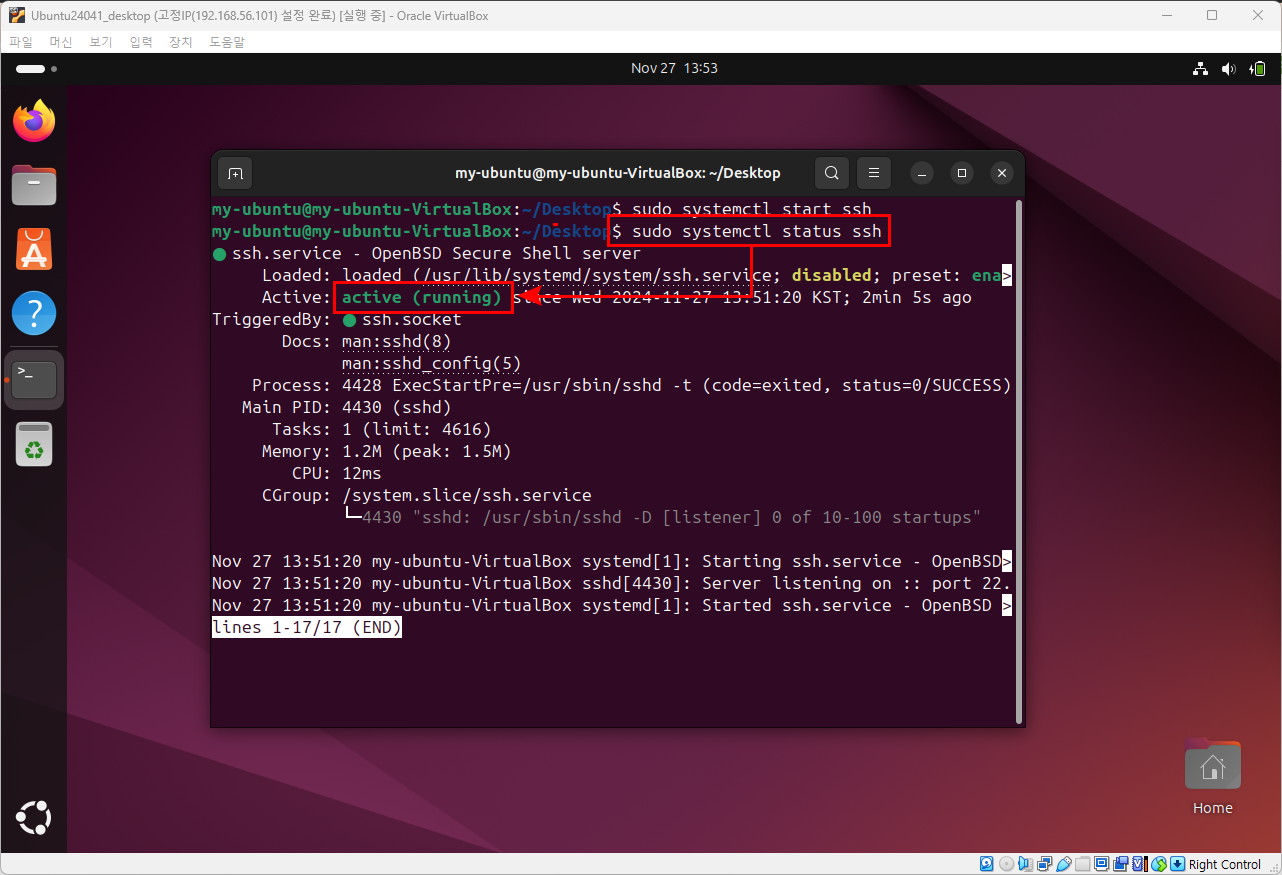Launch the Files manager in the dock
This screenshot has width=1282, height=875.
[34, 185]
